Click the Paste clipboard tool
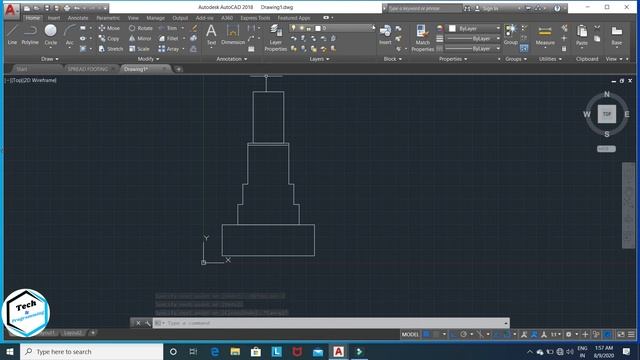Viewport: 640px width, 360px height. (582, 35)
